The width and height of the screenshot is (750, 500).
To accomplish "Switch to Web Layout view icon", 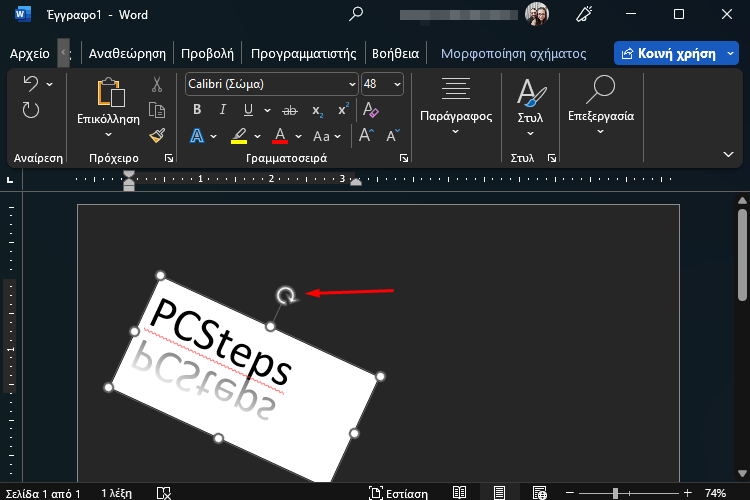I will pos(540,493).
